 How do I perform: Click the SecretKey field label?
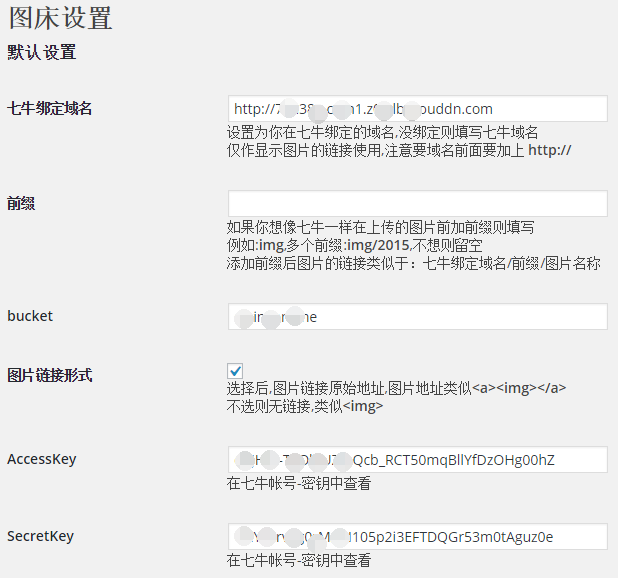tap(41, 536)
